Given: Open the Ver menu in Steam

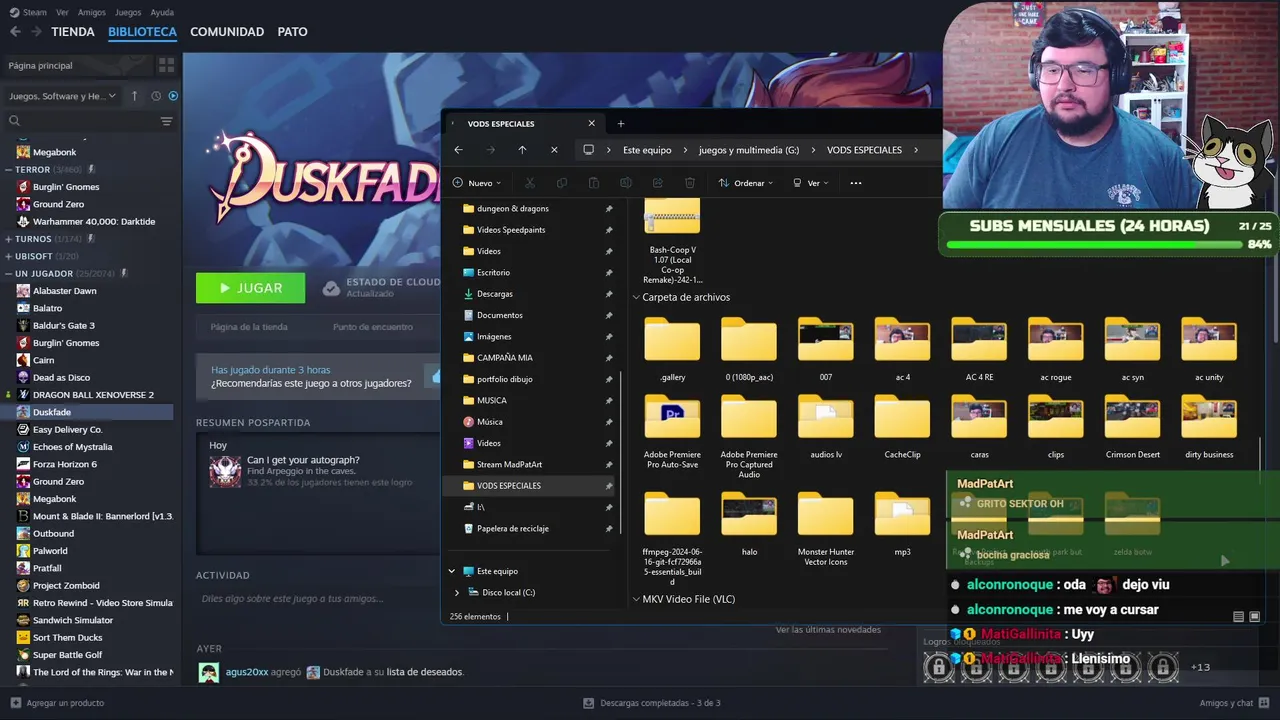Looking at the screenshot, I should click(63, 12).
